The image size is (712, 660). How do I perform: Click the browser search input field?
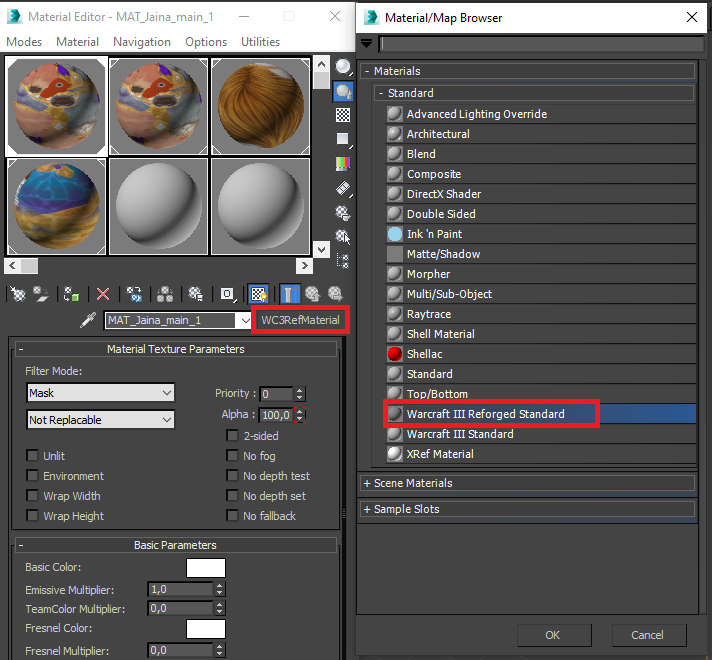tap(541, 44)
